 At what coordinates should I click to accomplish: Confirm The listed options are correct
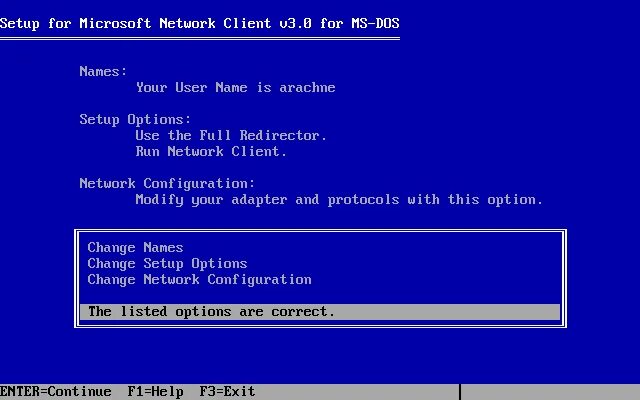pyautogui.click(x=320, y=312)
